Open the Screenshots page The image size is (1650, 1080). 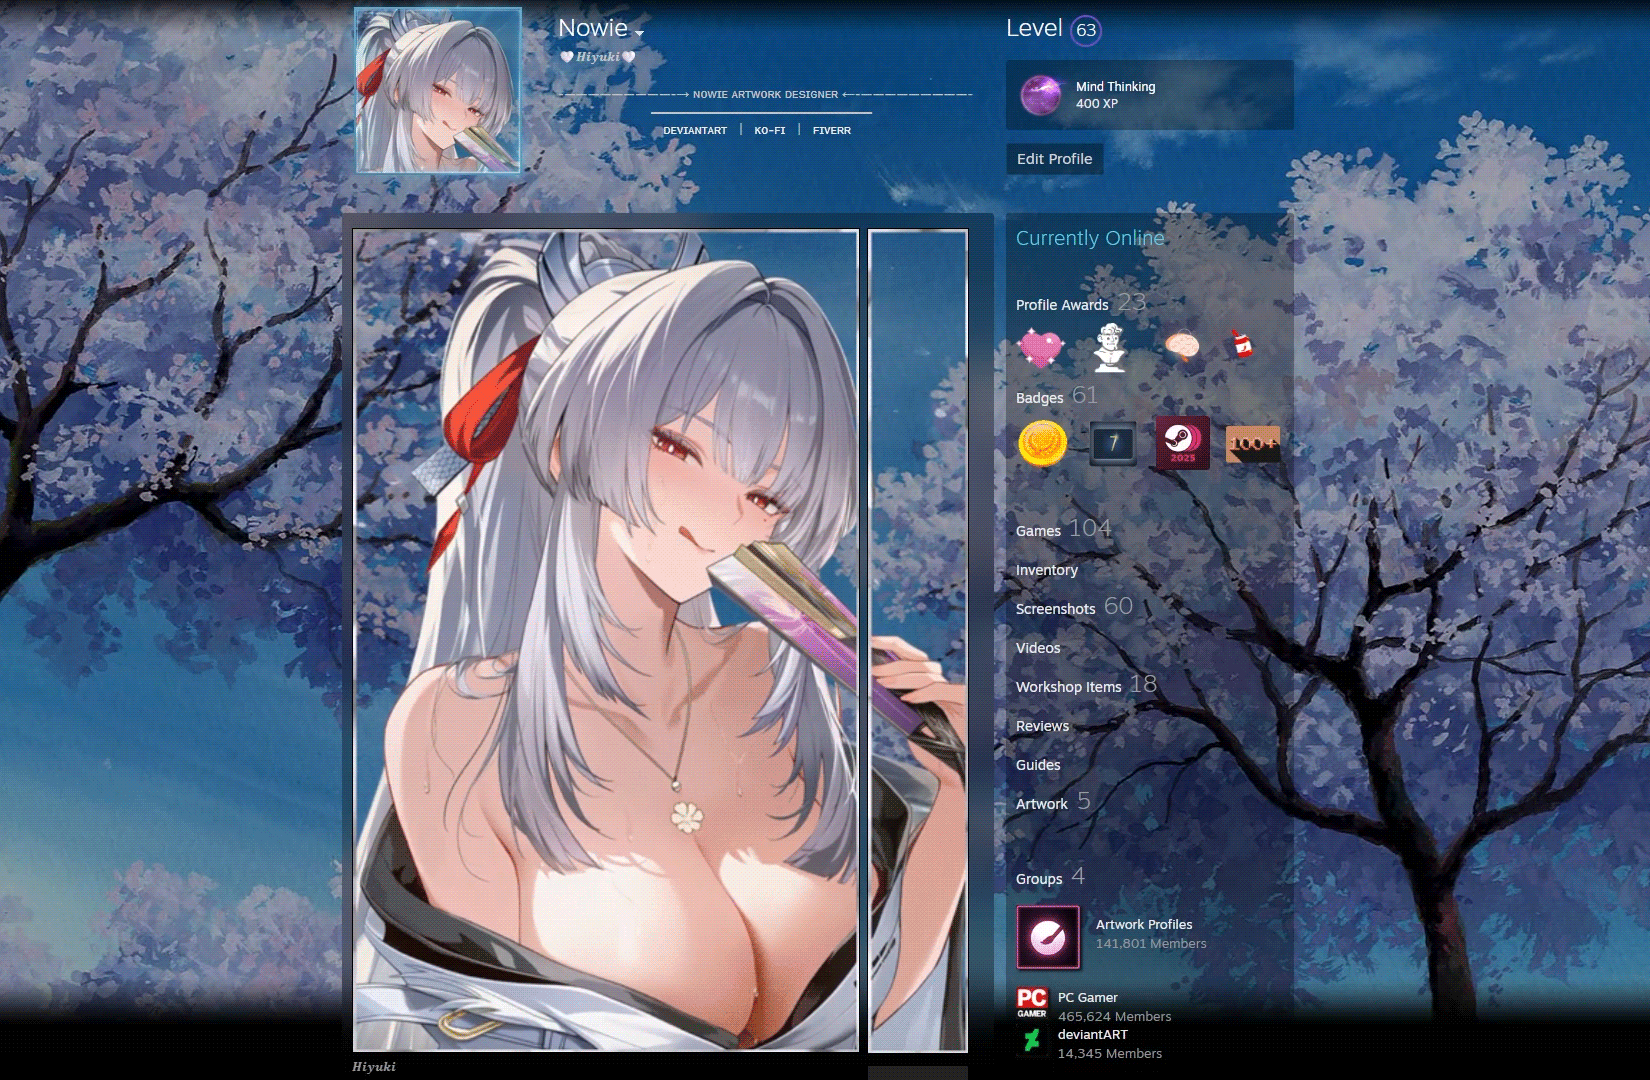pos(1056,609)
